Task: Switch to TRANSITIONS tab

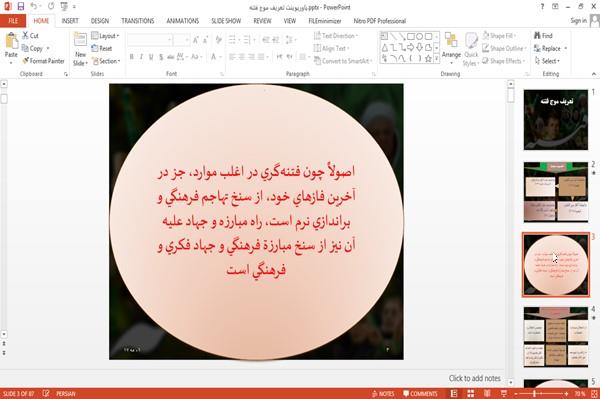Action: pos(138,21)
